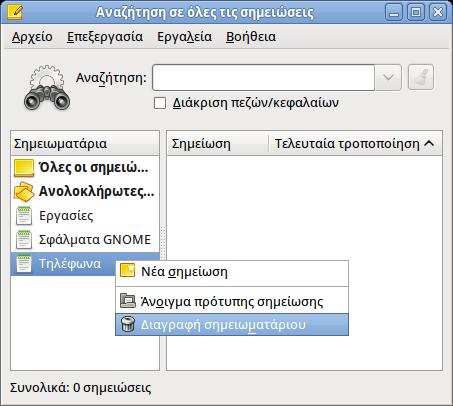Maximize the search window
This screenshot has height=406, width=453.
point(416,12)
